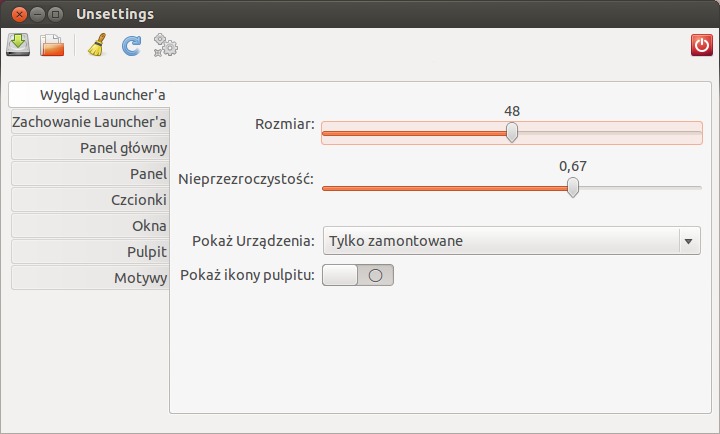Click the save settings (download arrow) toolbar icon

click(x=18, y=45)
